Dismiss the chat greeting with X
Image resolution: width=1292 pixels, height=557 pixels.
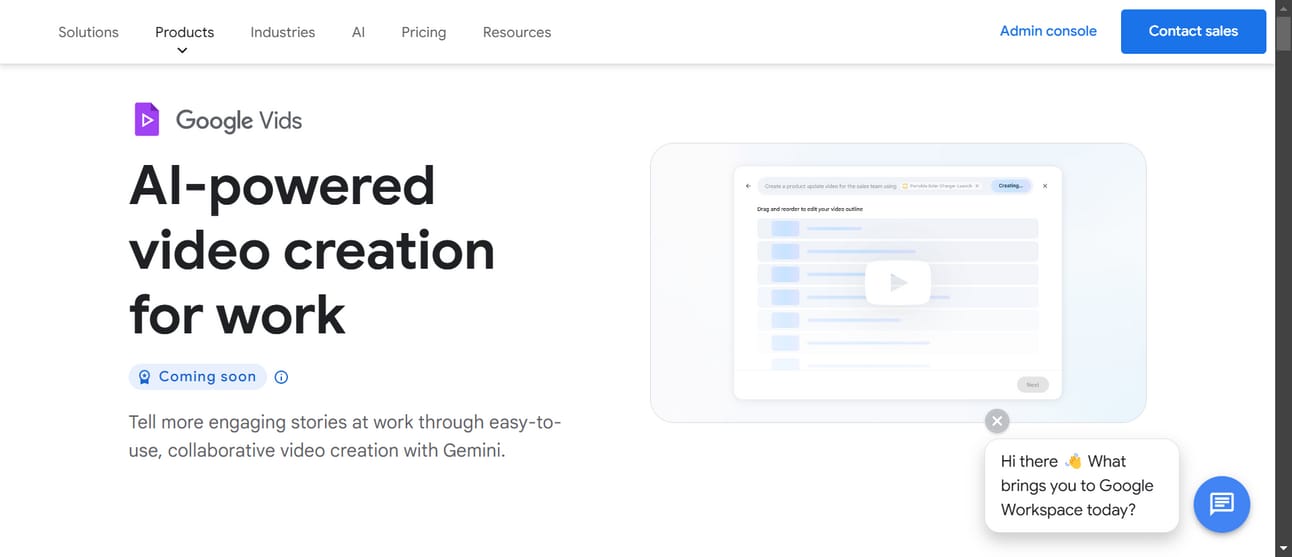click(997, 421)
